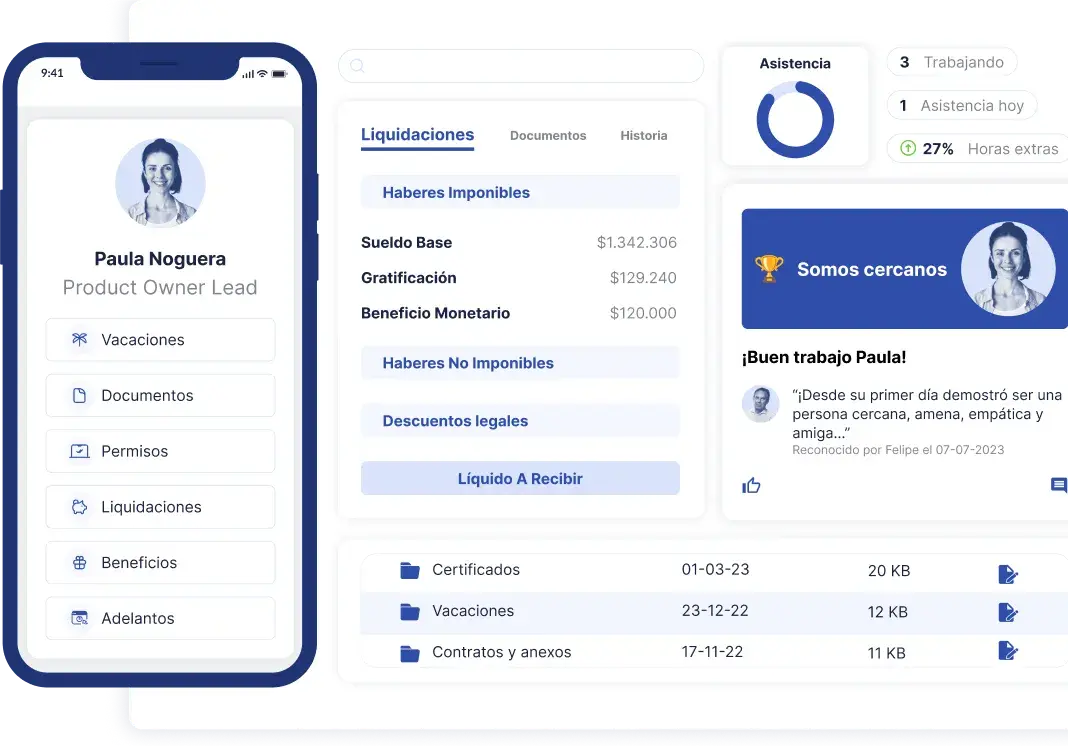Select the calendar-check icon beside Permisos

pos(77,451)
